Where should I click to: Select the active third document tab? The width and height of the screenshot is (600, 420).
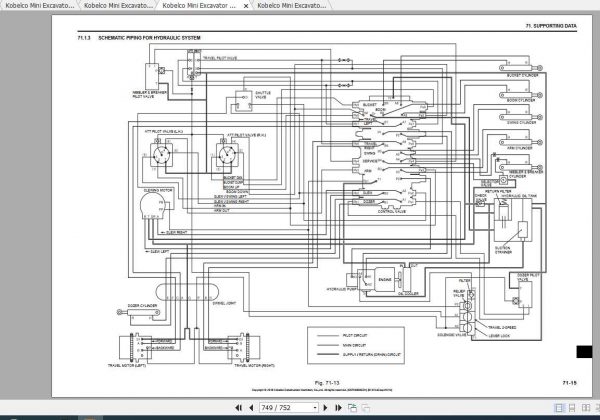tap(199, 5)
